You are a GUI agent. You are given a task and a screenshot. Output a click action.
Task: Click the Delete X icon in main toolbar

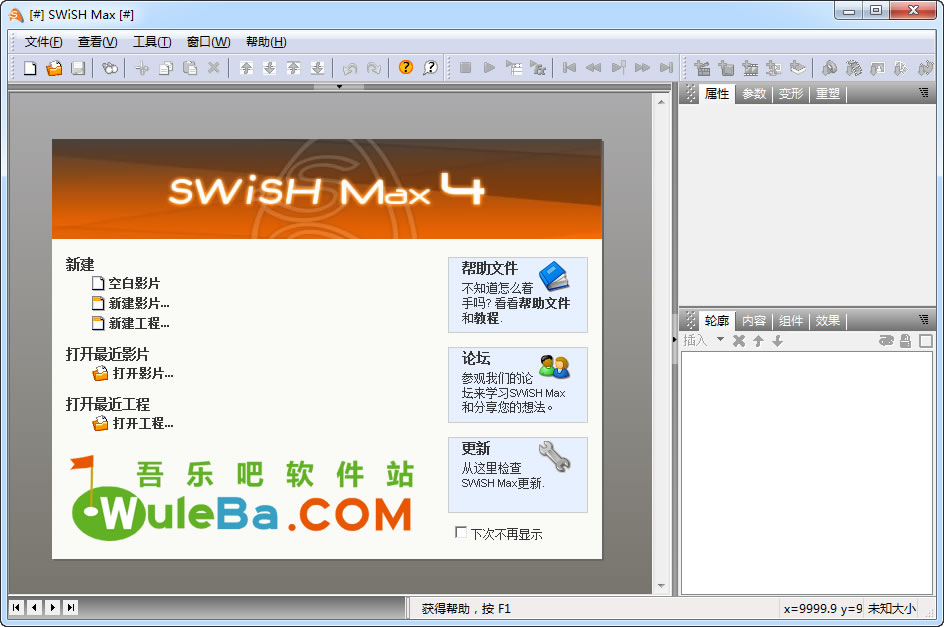214,68
